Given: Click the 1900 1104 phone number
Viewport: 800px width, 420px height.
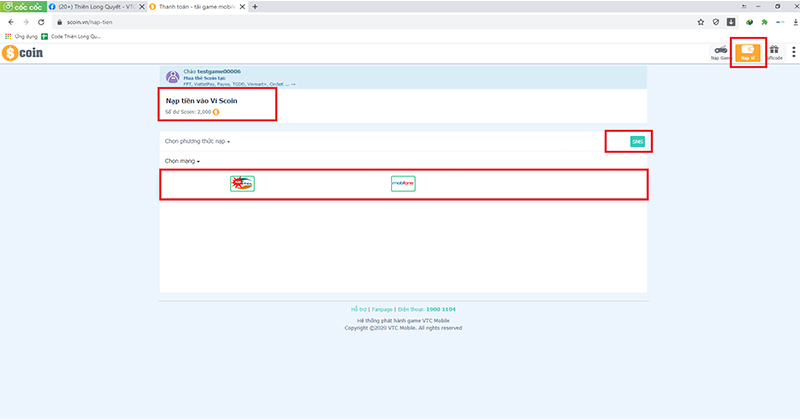Looking at the screenshot, I should click(x=441, y=309).
